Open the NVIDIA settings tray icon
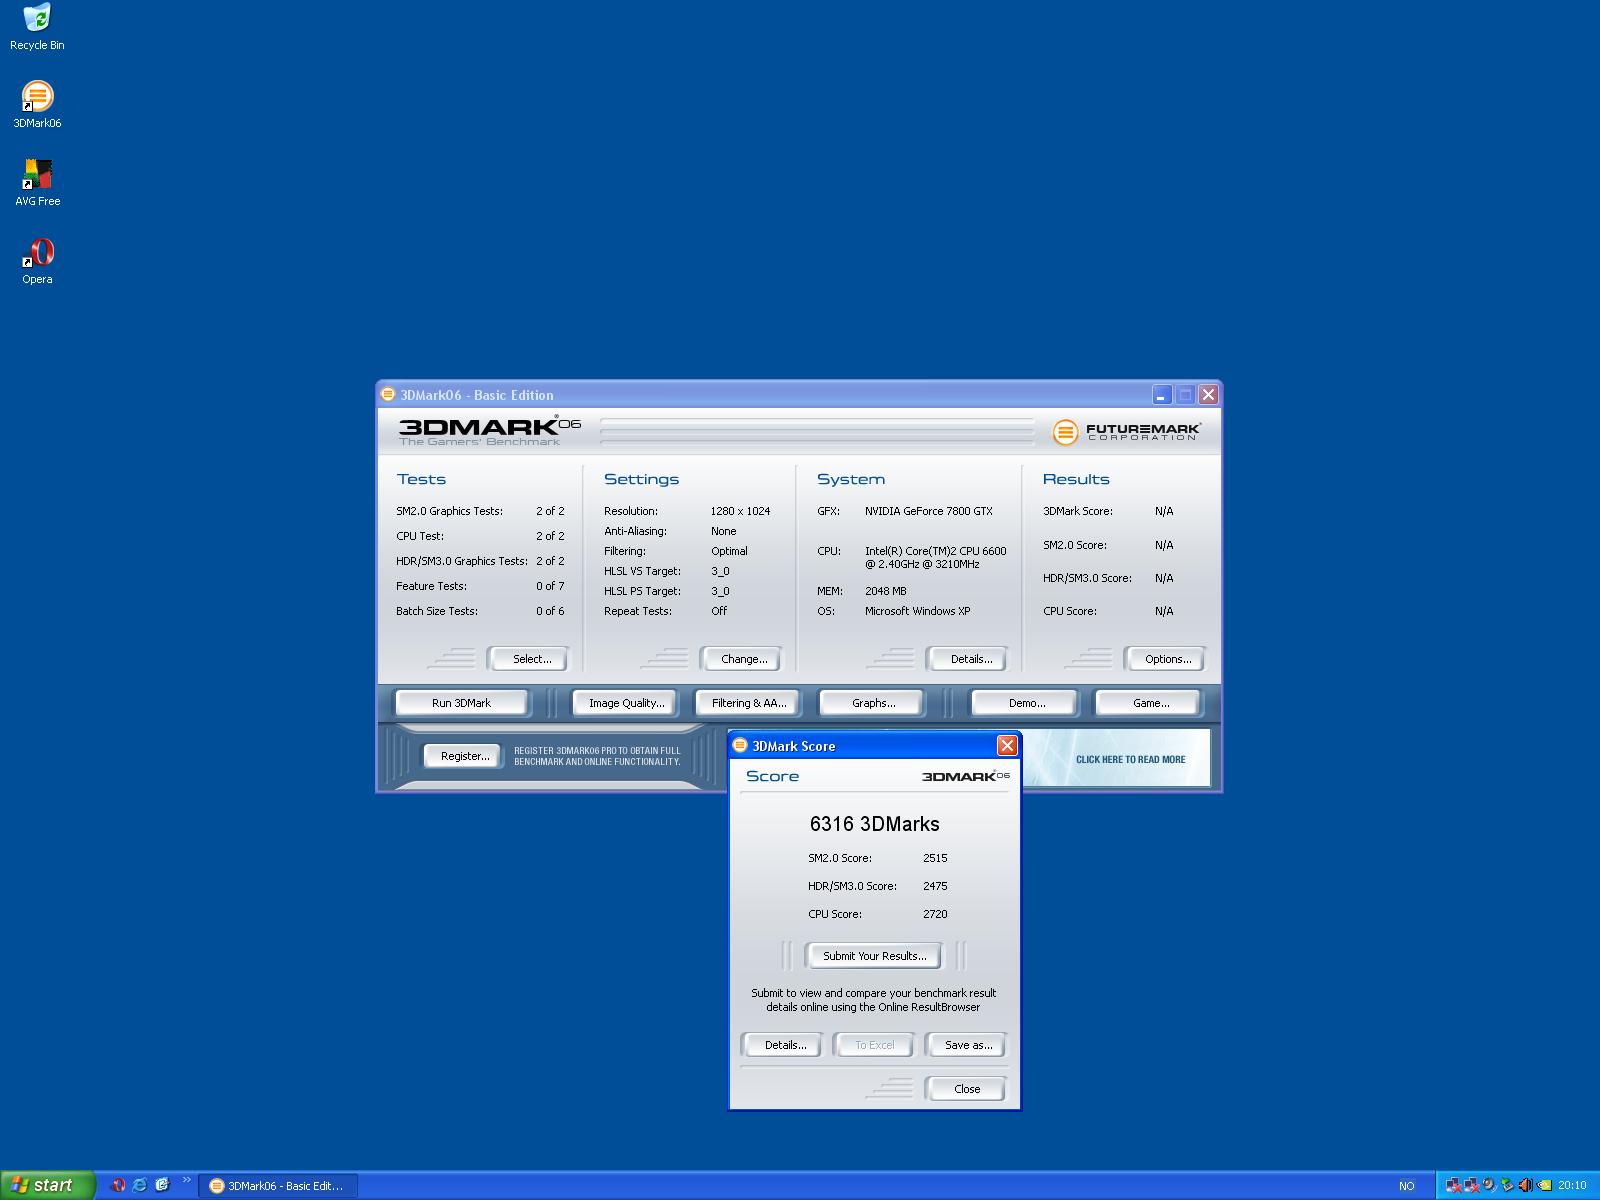 click(x=1544, y=1185)
